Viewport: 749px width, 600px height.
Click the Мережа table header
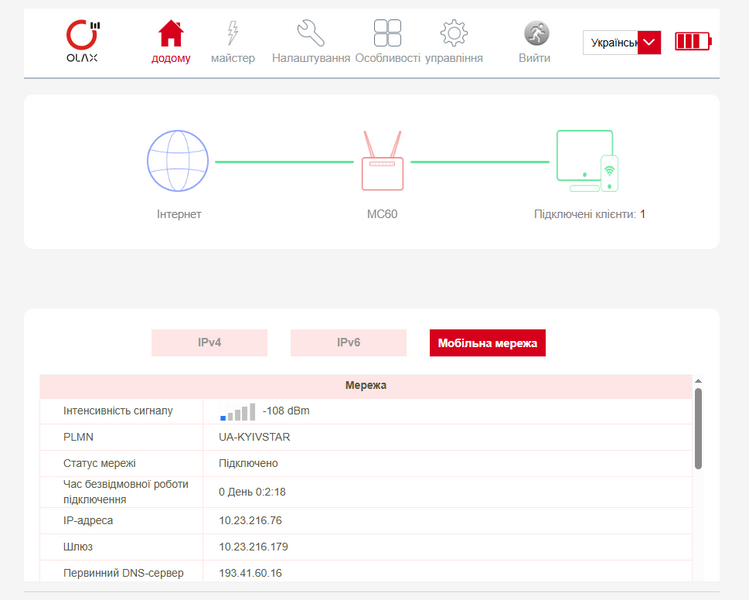tap(366, 386)
